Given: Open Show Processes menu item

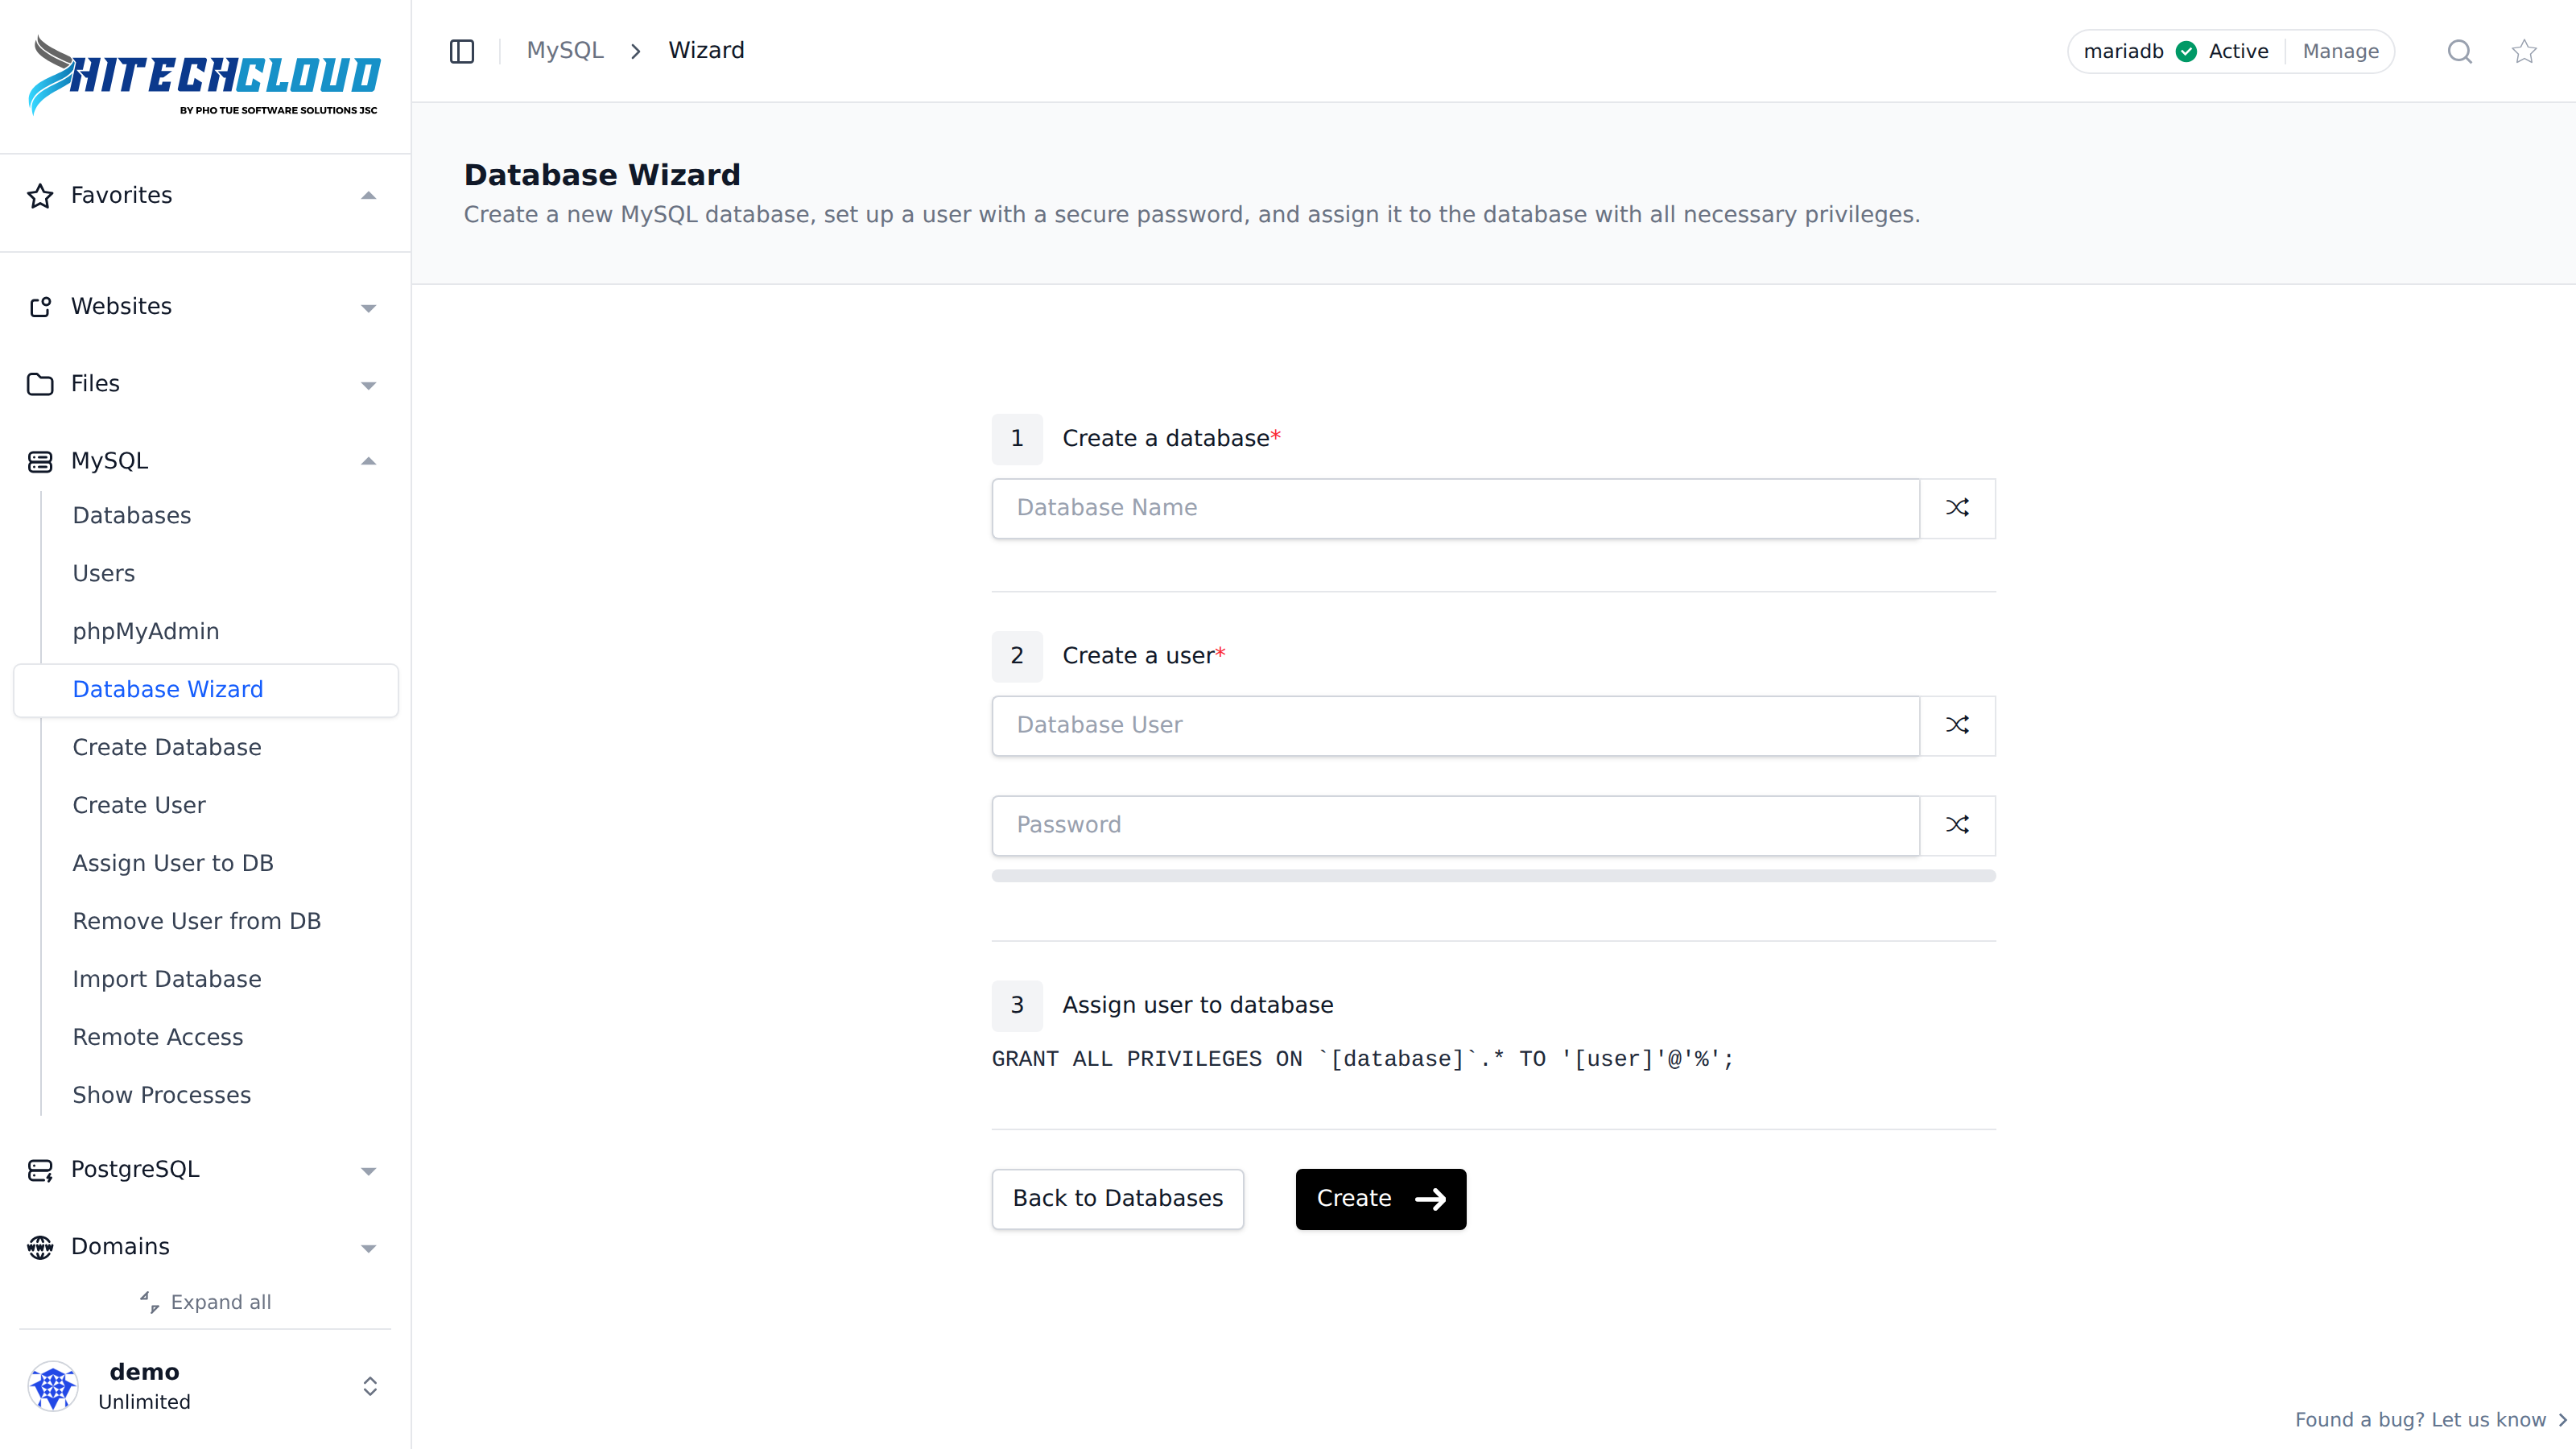Looking at the screenshot, I should pos(162,1096).
